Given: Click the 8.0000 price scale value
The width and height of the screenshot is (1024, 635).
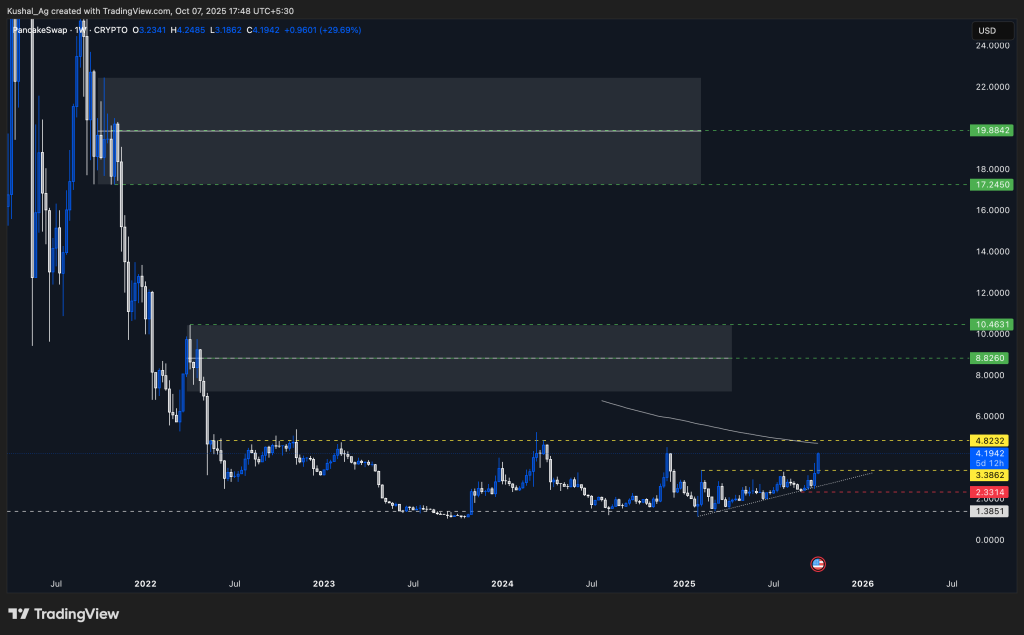Looking at the screenshot, I should click(x=990, y=375).
